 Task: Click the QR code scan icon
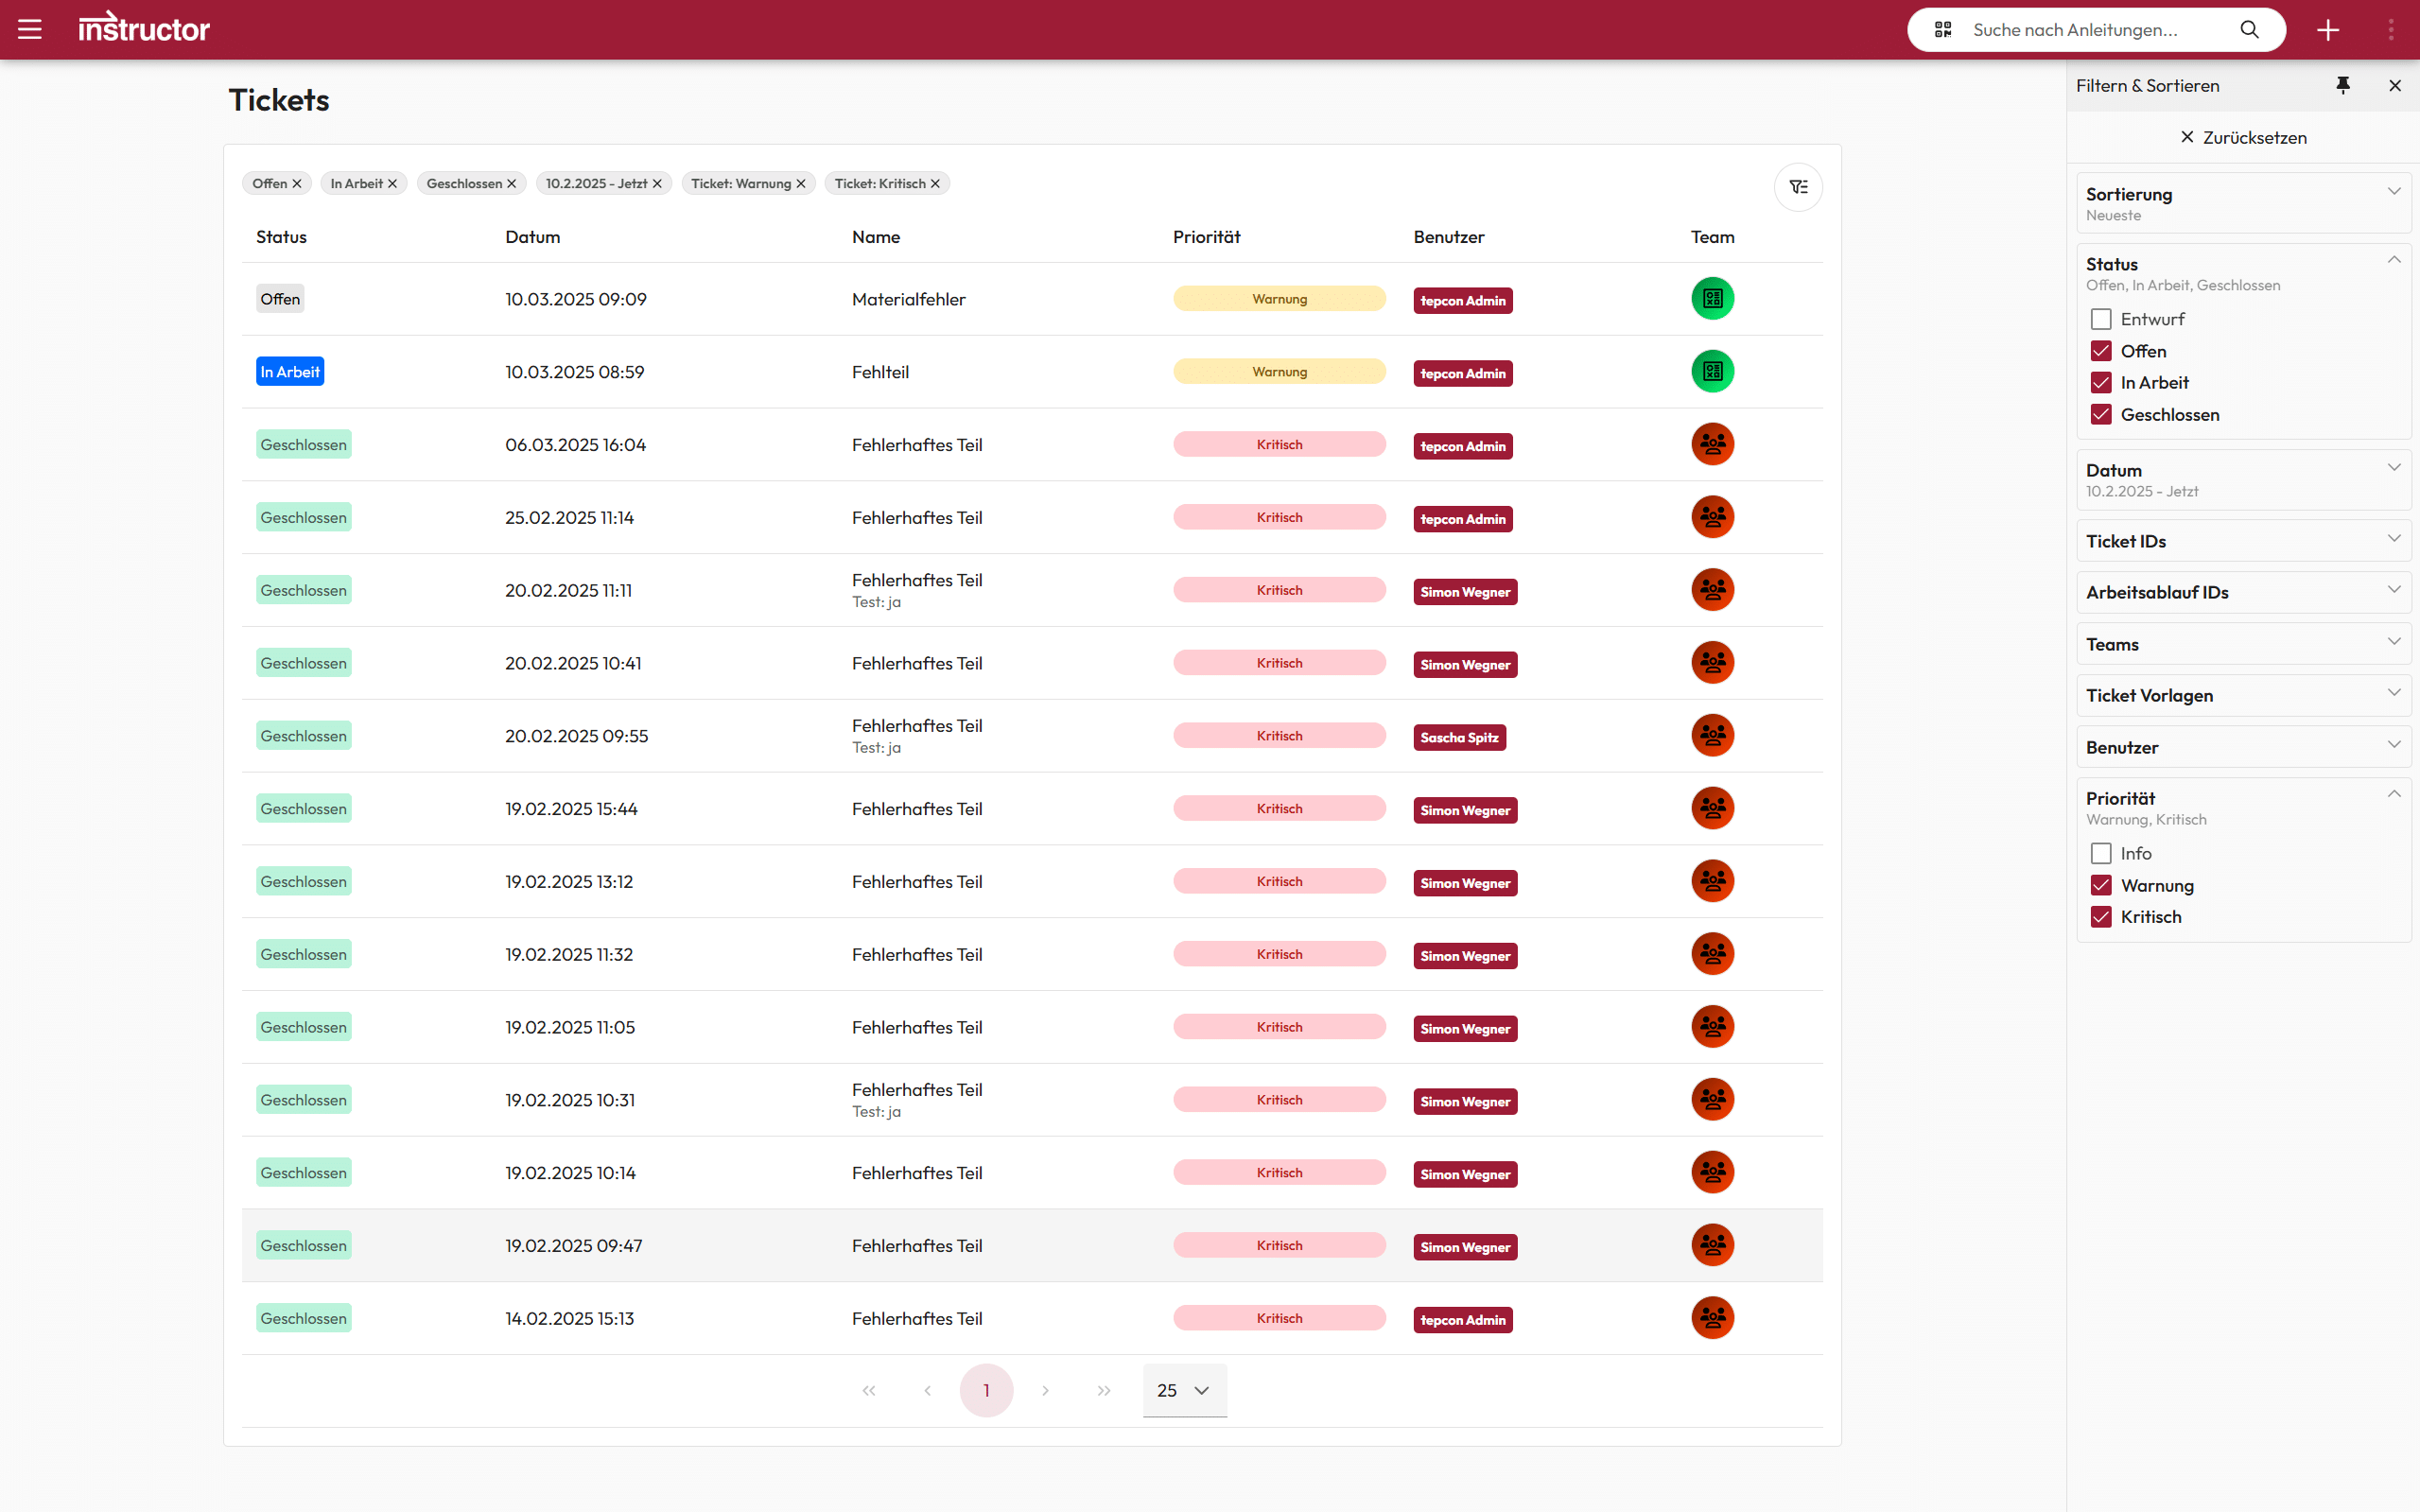pyautogui.click(x=1942, y=29)
